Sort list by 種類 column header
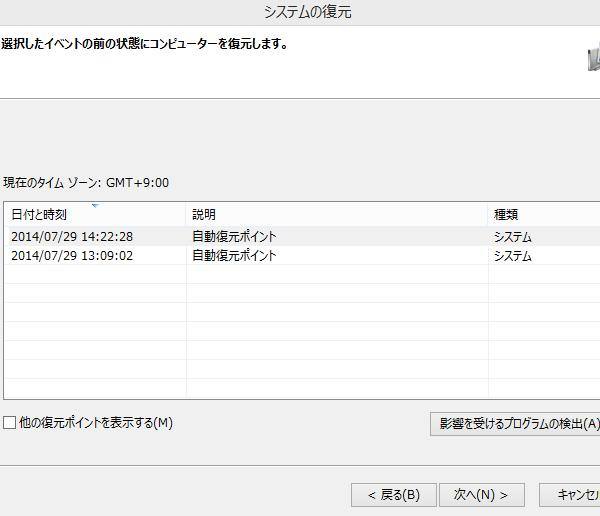600x516 pixels. pyautogui.click(x=506, y=215)
